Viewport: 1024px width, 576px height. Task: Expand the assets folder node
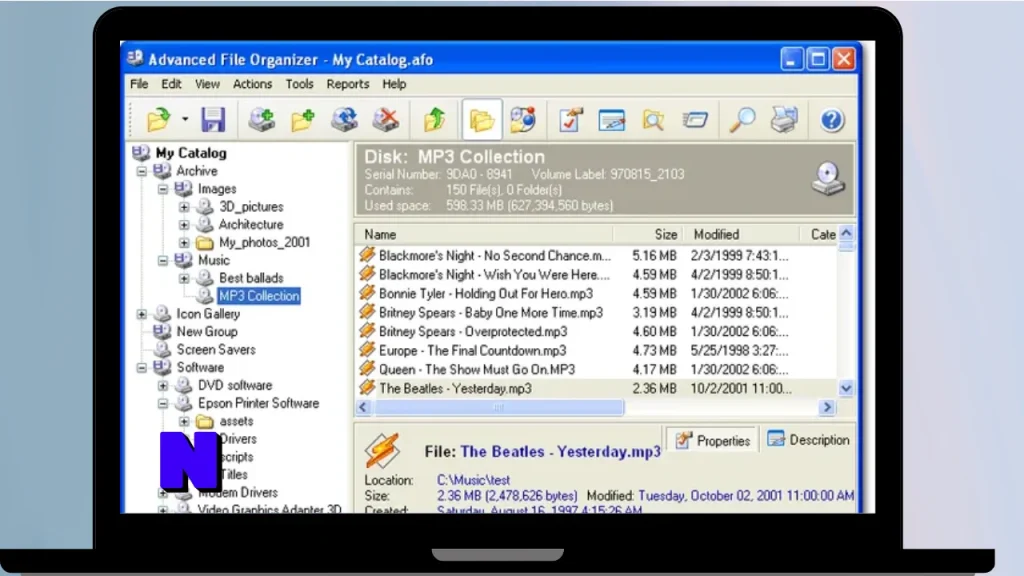coord(184,421)
